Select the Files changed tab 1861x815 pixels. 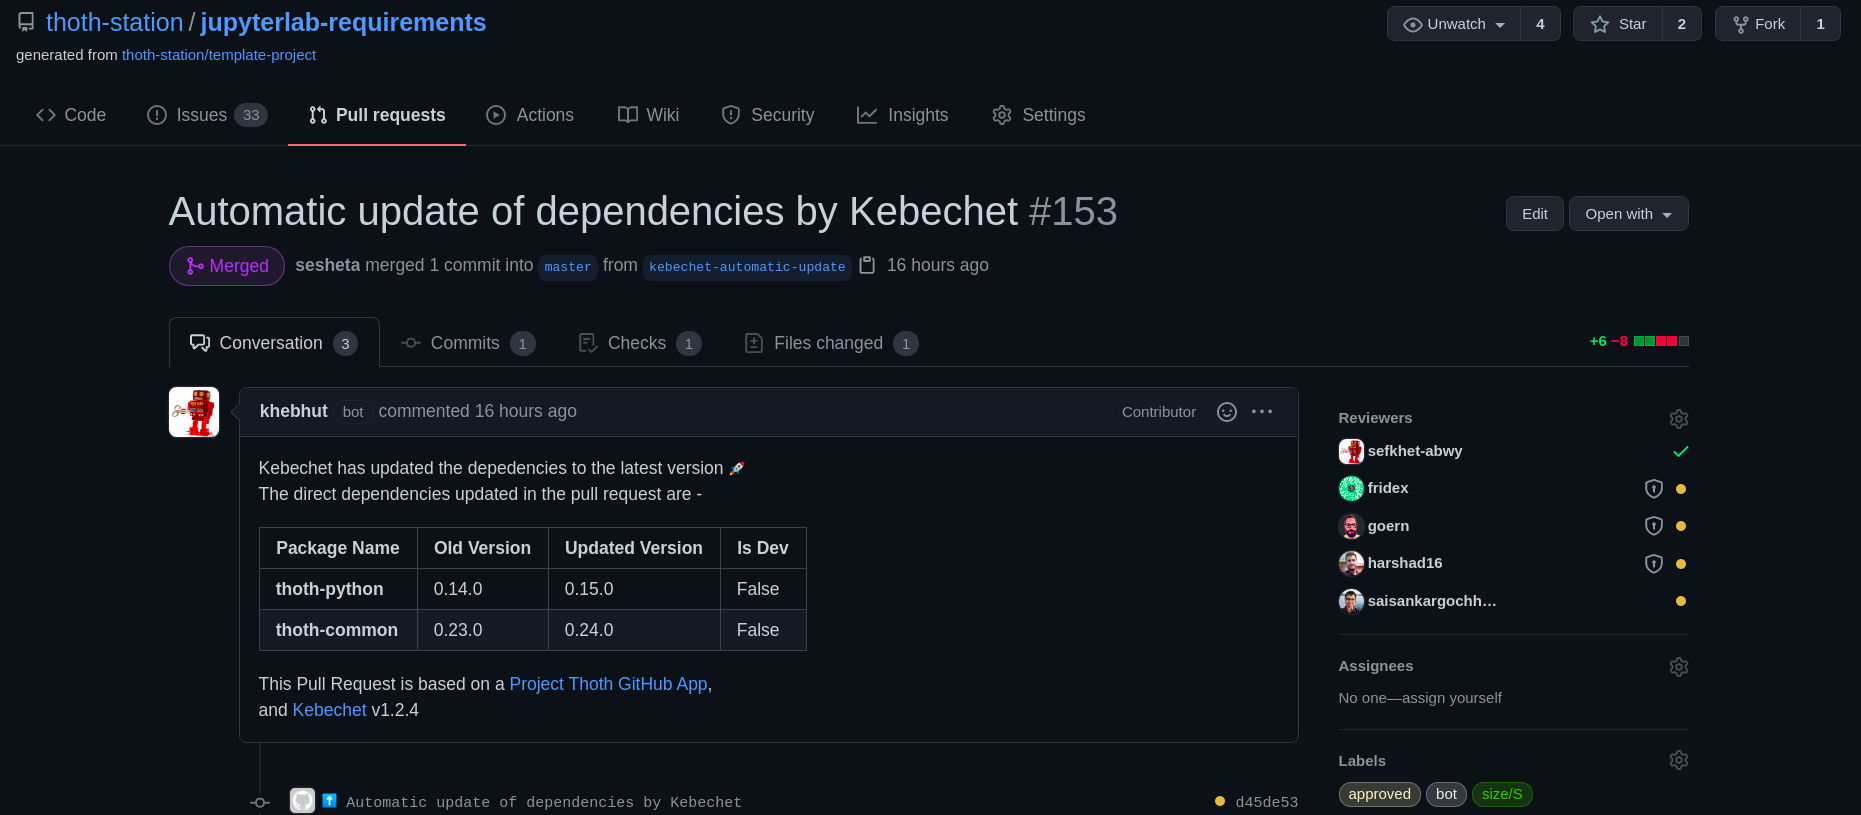(x=831, y=343)
